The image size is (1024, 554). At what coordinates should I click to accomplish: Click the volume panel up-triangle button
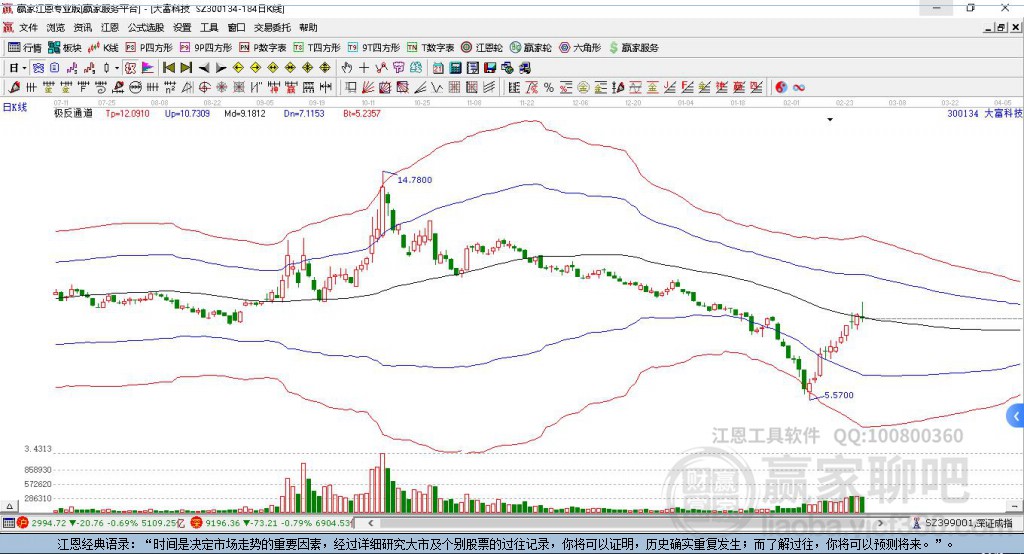pos(9,506)
